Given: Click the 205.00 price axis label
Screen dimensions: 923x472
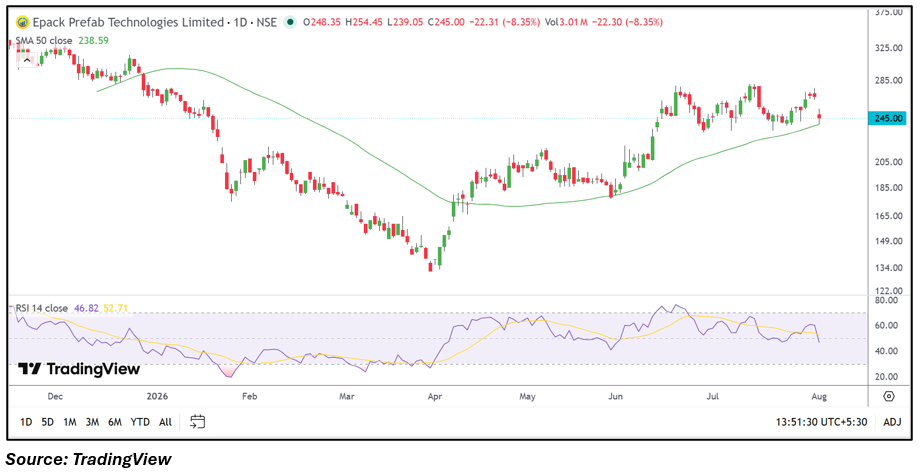Looking at the screenshot, I should pos(889,162).
